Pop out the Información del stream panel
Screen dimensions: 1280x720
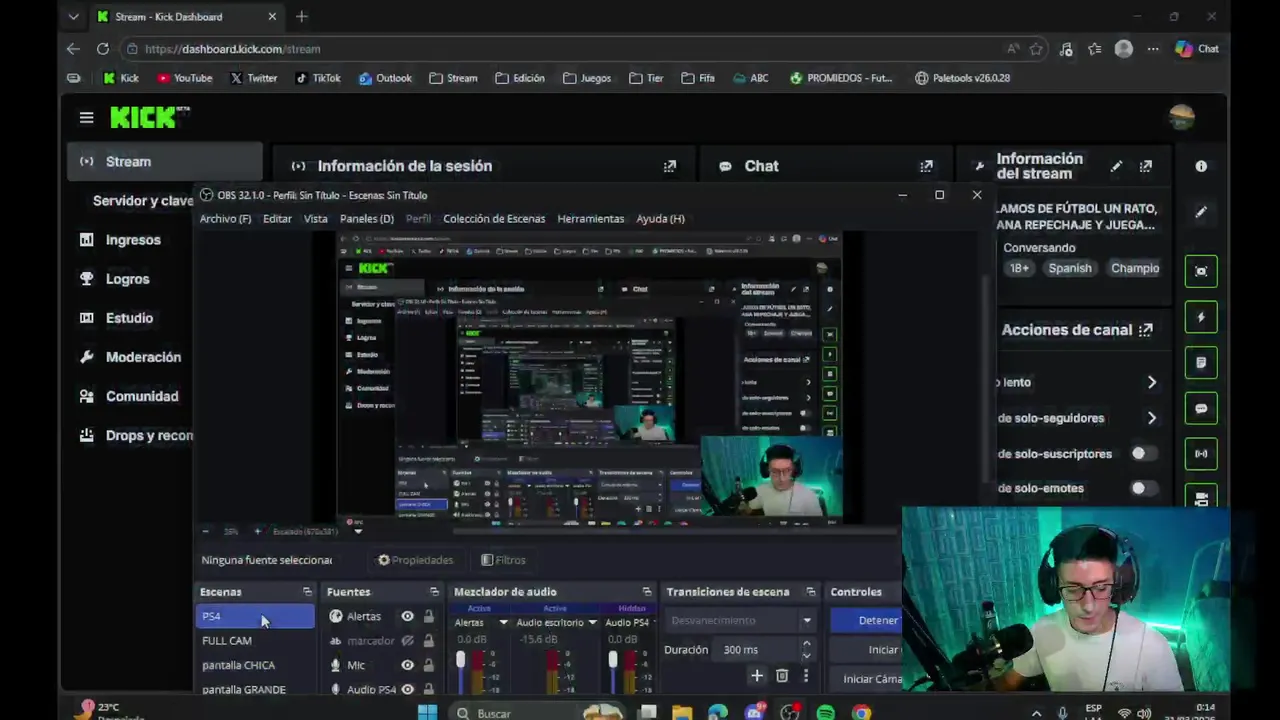point(1146,166)
